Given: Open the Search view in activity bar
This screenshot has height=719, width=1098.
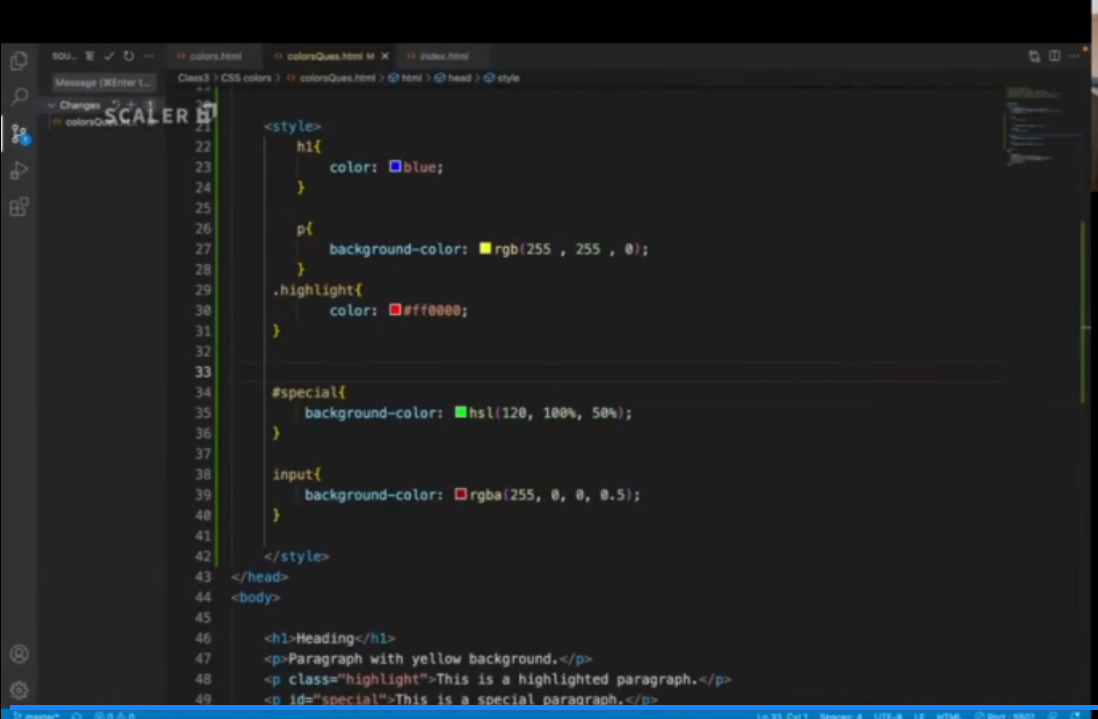Looking at the screenshot, I should point(18,97).
